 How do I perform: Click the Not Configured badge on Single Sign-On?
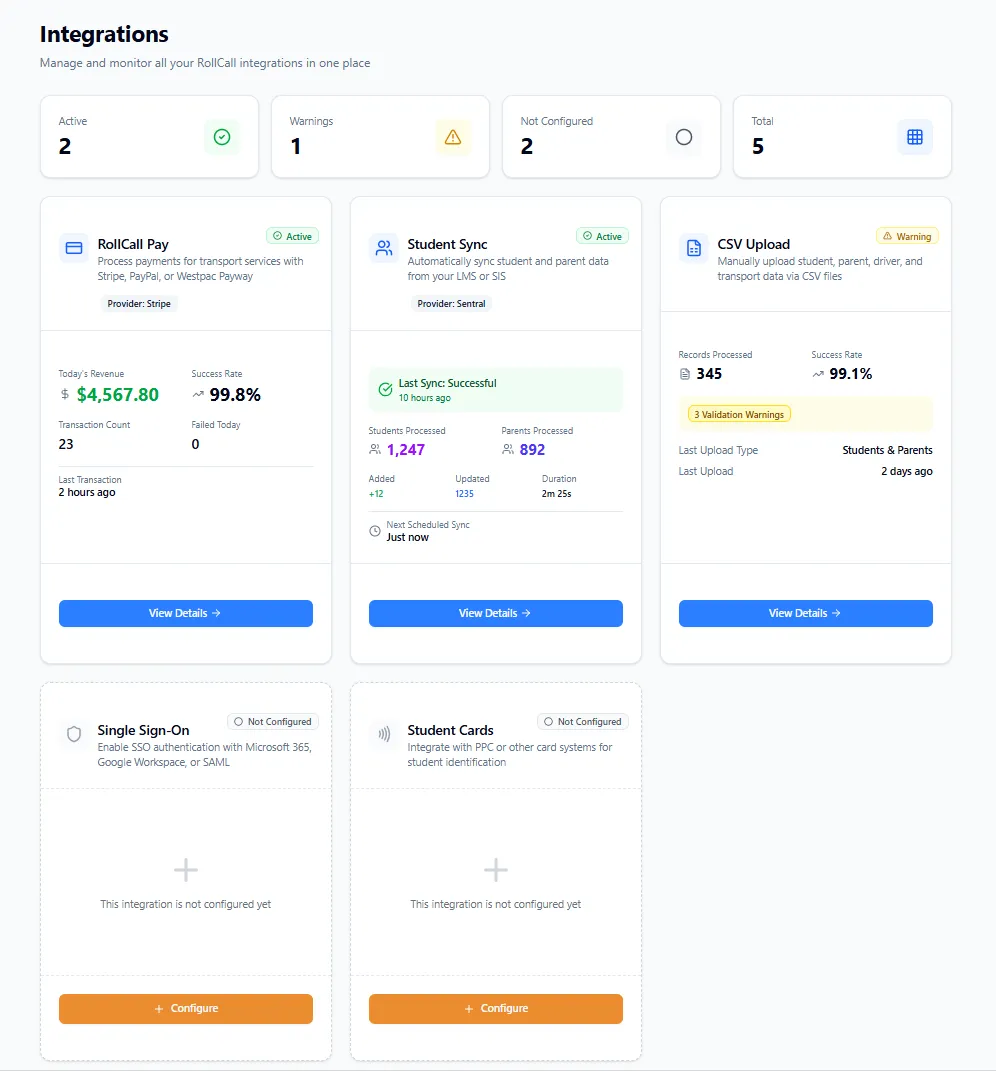pyautogui.click(x=273, y=721)
